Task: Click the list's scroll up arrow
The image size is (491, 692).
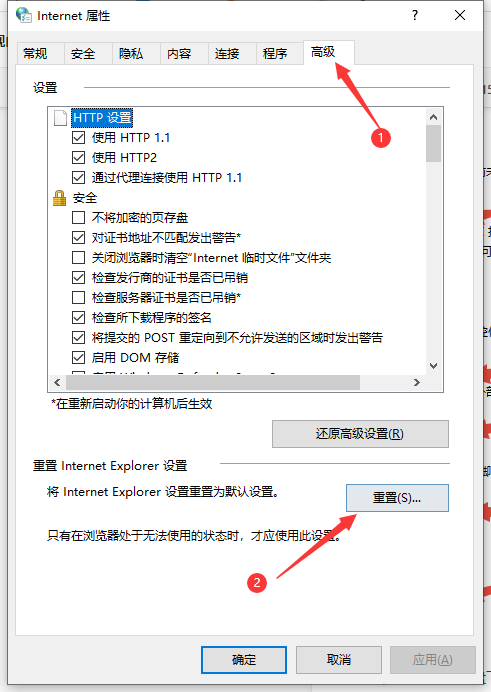Action: (x=433, y=117)
